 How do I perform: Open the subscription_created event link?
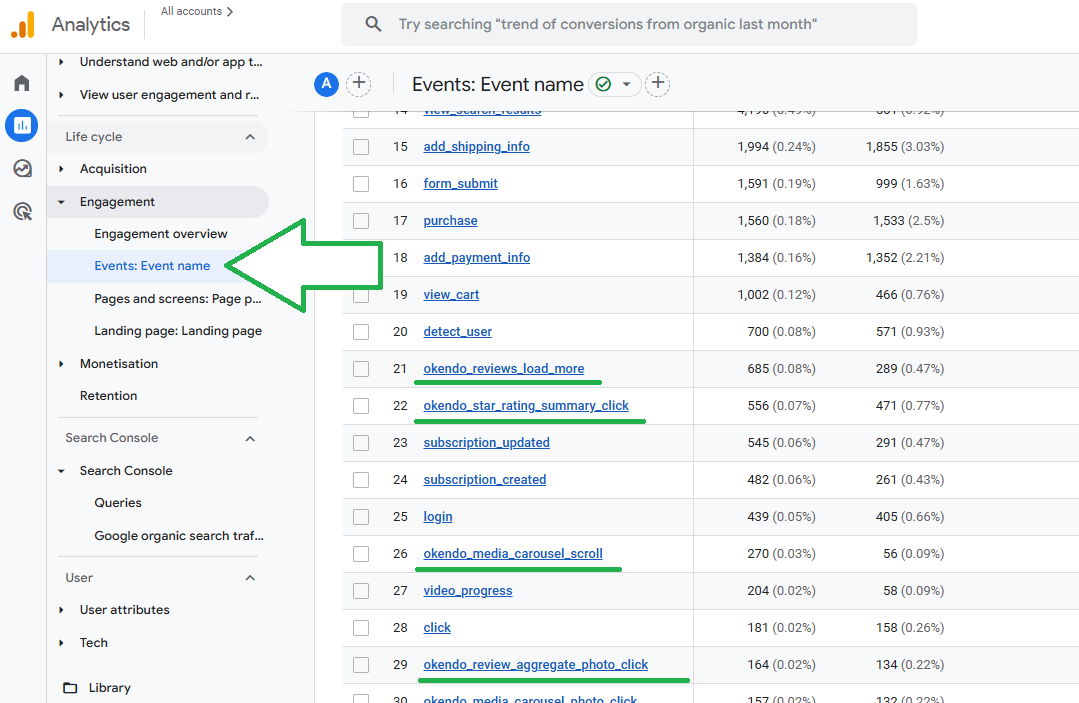click(484, 479)
